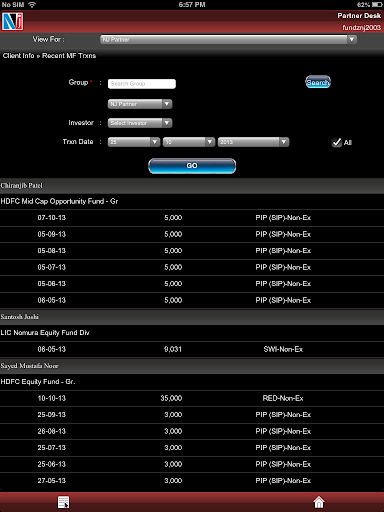The image size is (384, 512).
Task: Select the Client Info breadcrumb
Action: pos(19,56)
